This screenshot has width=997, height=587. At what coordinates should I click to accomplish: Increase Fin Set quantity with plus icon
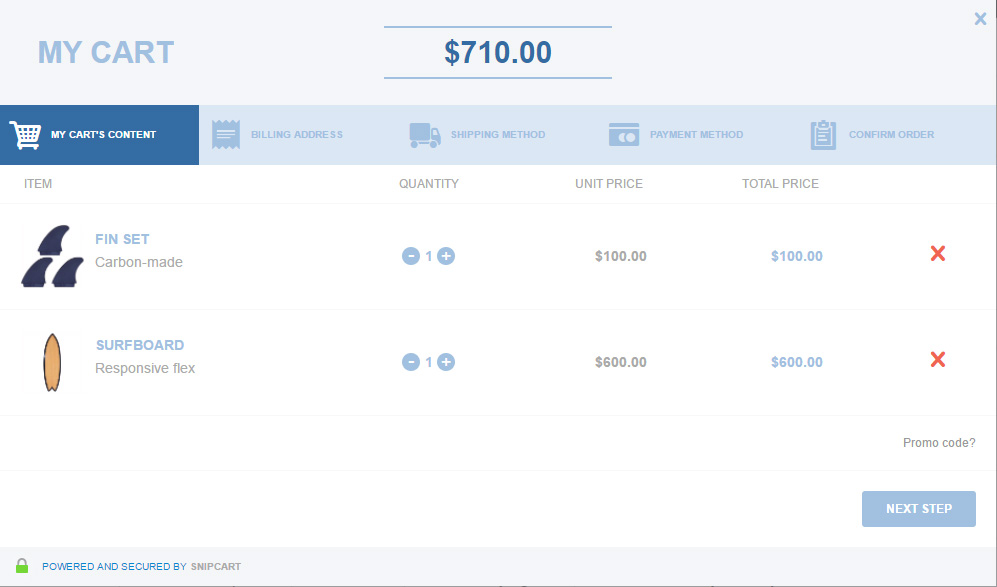446,256
